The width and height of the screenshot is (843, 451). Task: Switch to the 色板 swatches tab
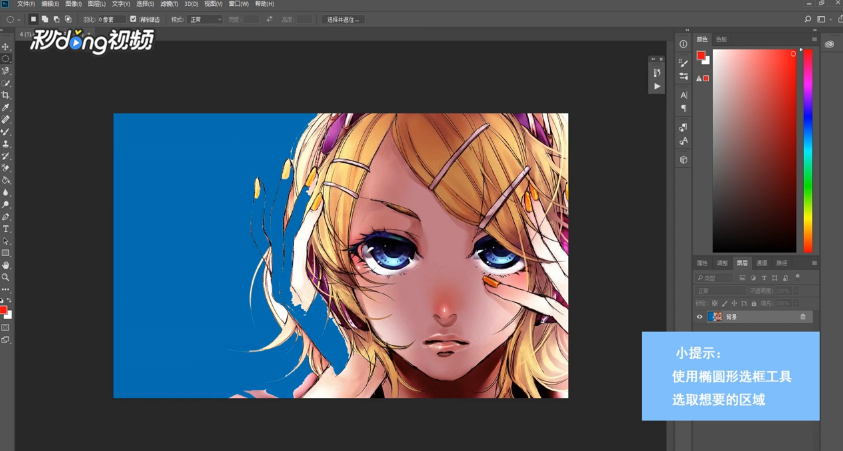coord(721,39)
